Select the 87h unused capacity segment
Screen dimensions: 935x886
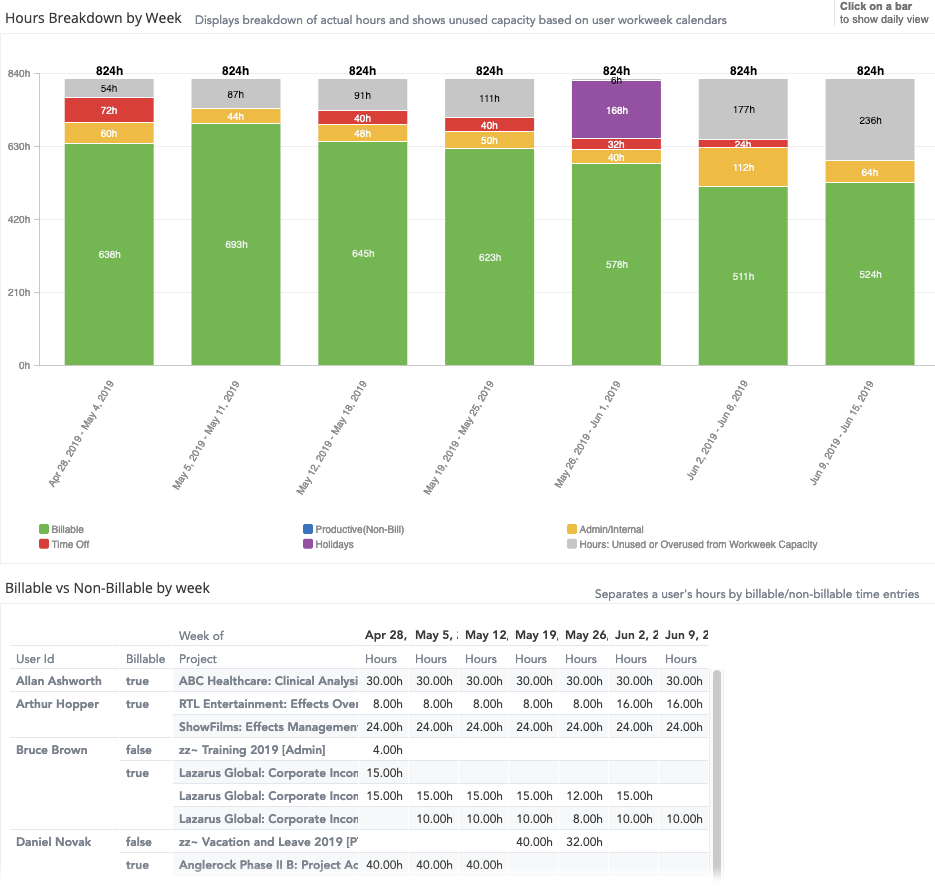point(236,94)
